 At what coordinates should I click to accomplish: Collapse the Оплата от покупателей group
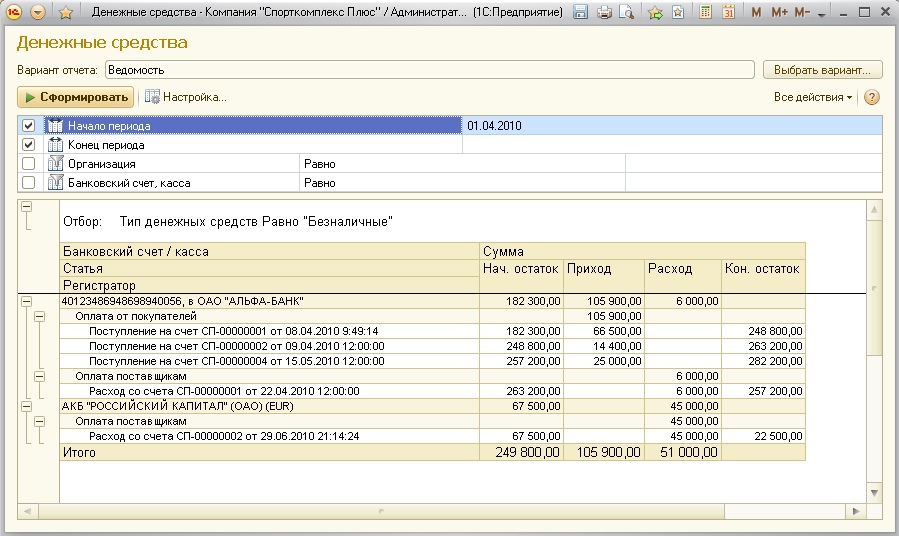[40, 316]
